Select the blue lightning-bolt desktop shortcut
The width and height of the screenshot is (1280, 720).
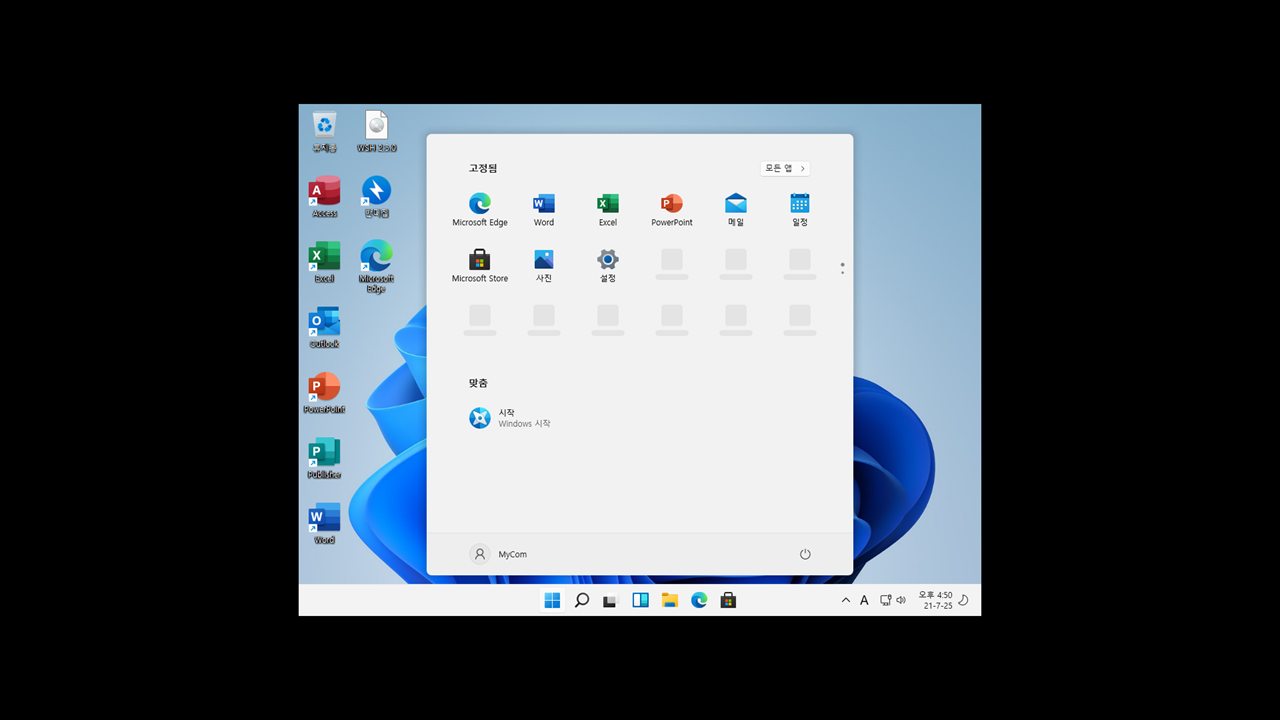[x=376, y=197]
